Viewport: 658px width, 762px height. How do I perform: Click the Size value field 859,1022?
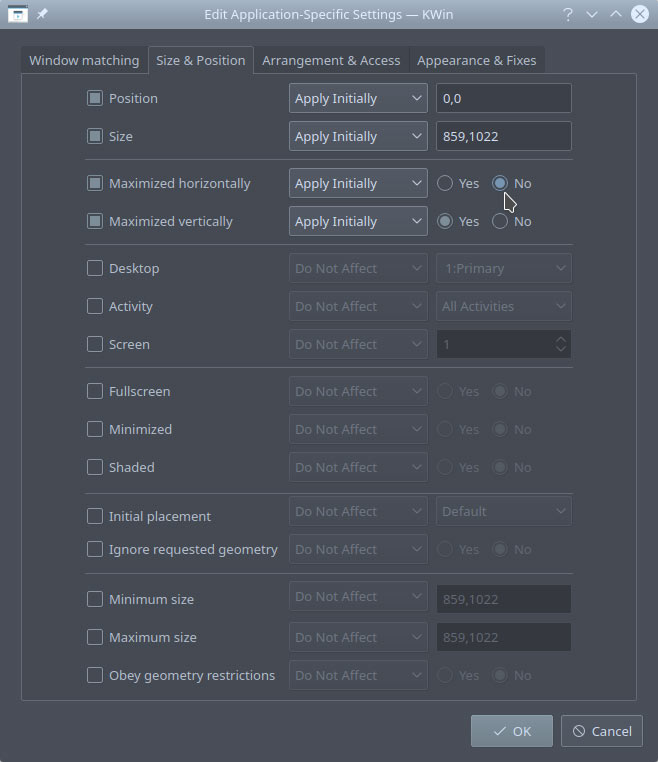[x=503, y=136]
